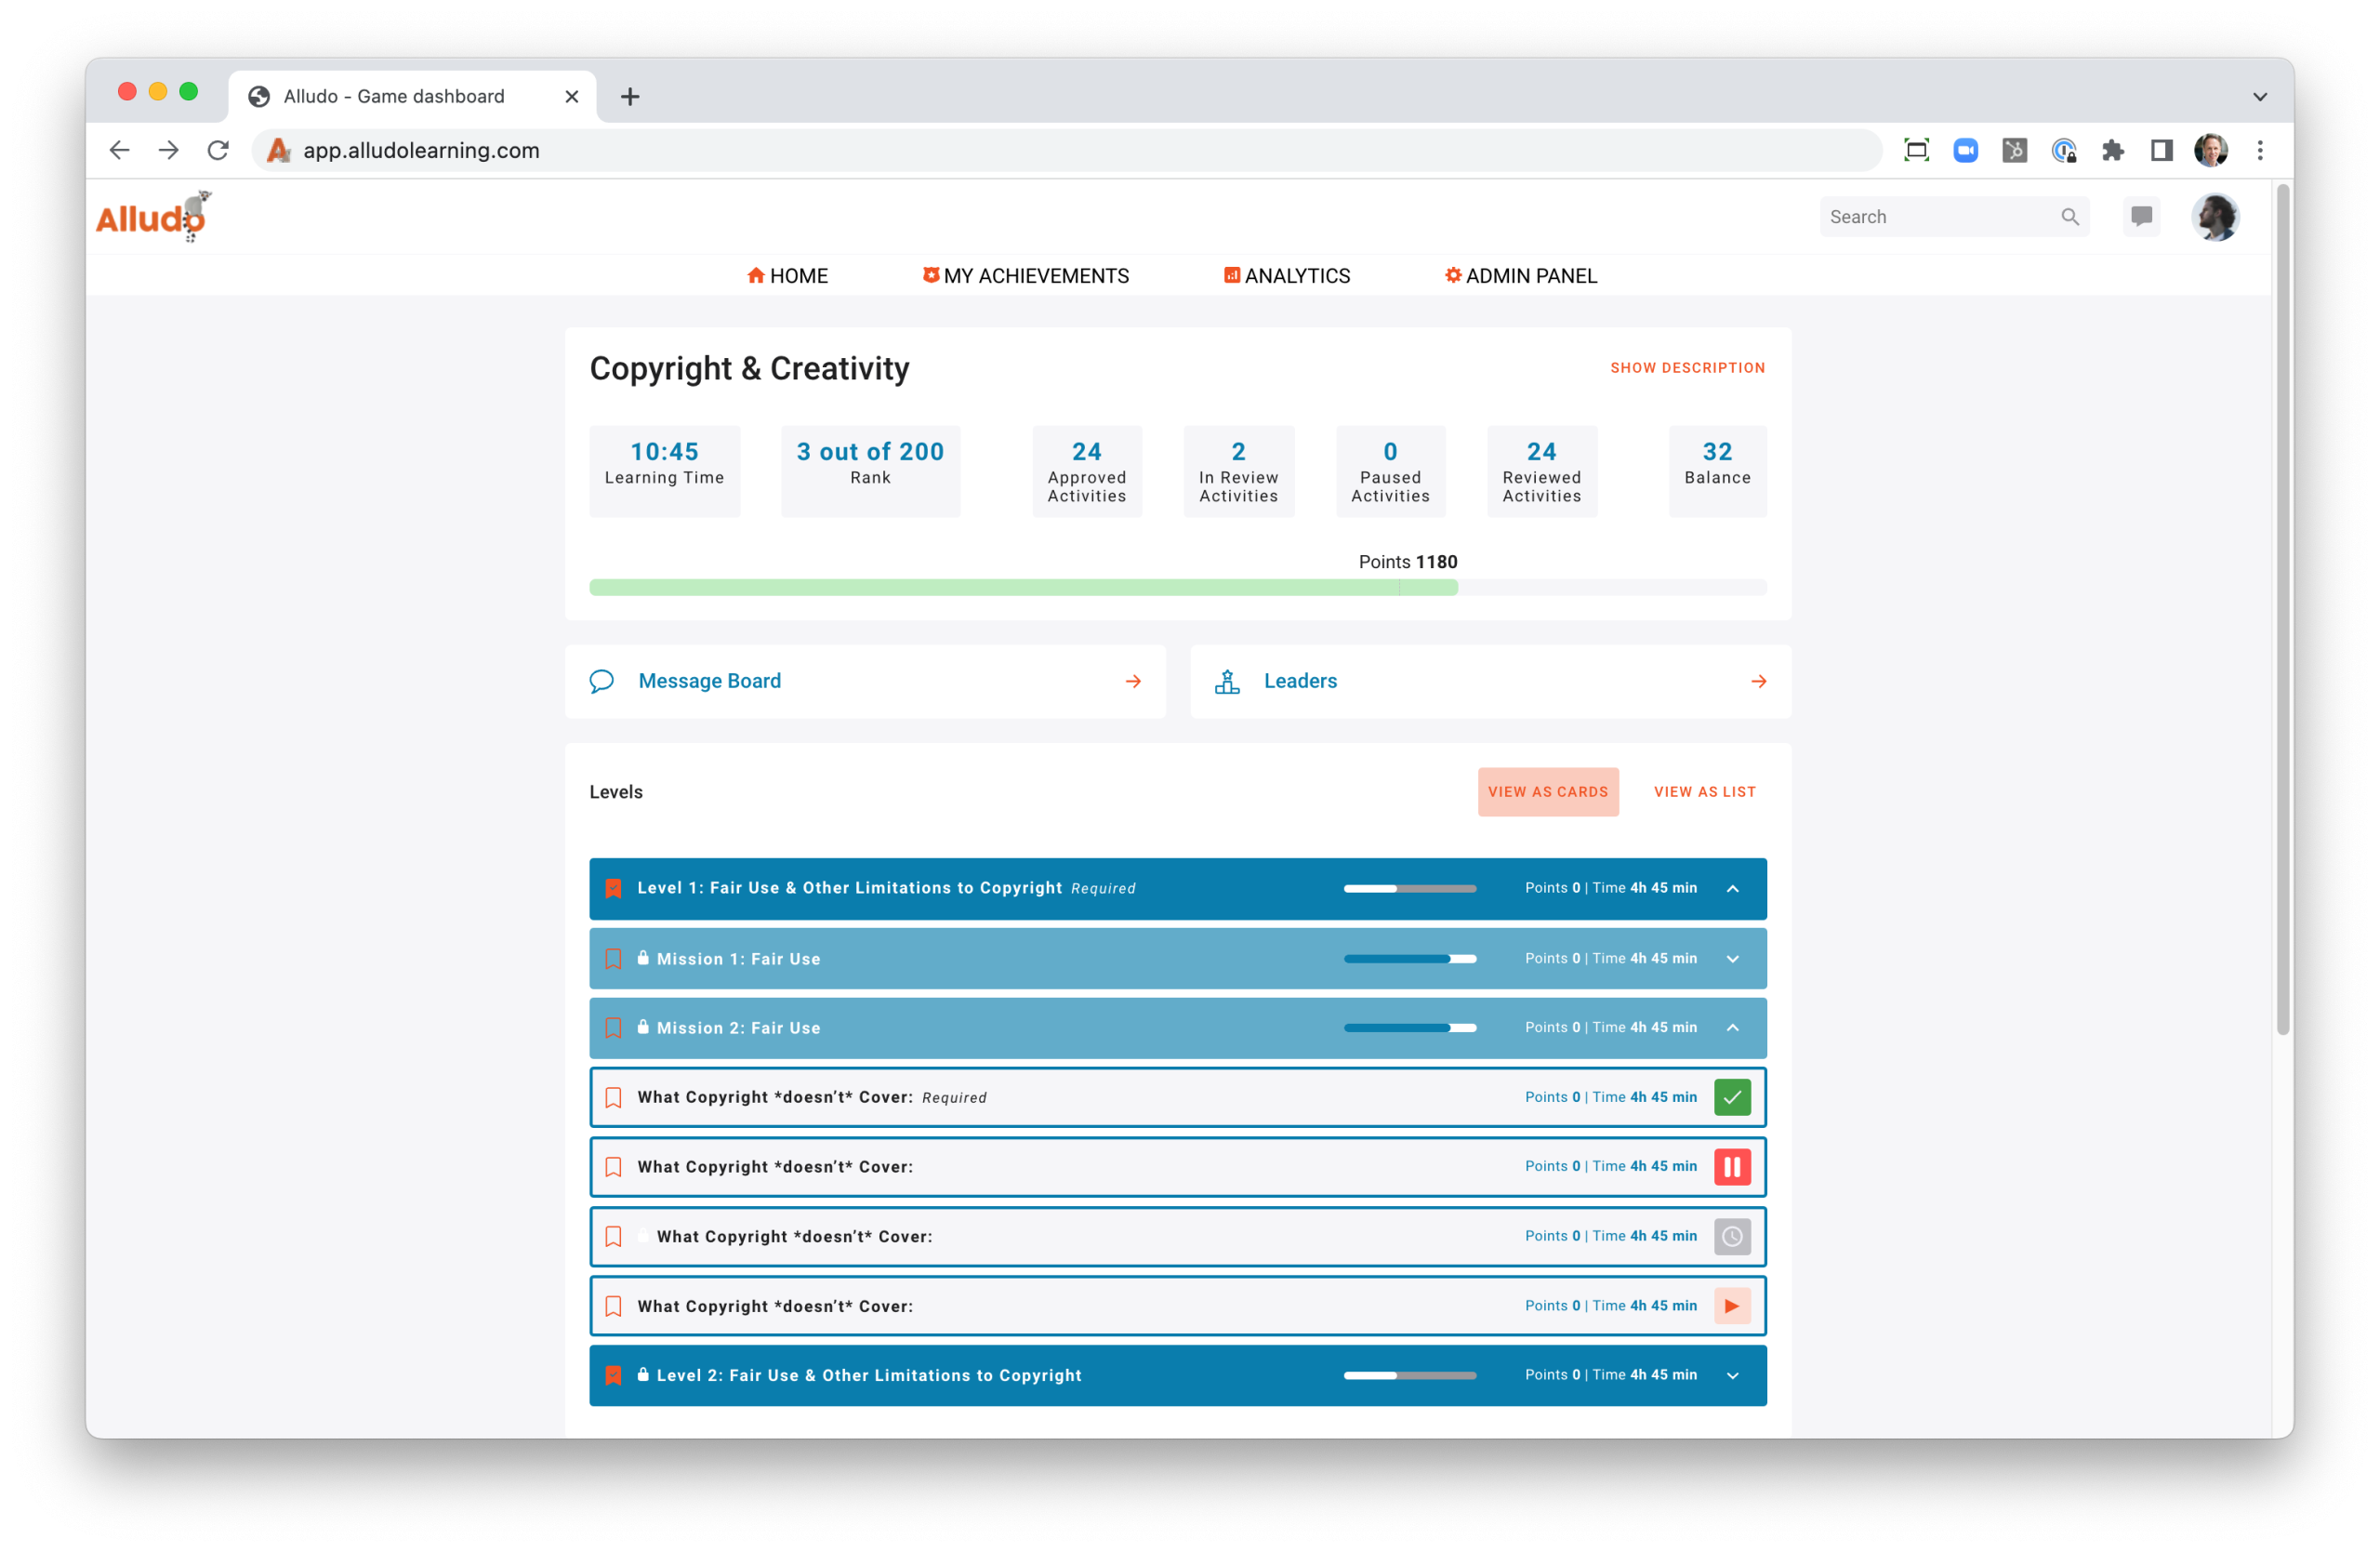2380x1552 pixels.
Task: Expand Mission 1: Fair Use chevron
Action: click(x=1732, y=958)
